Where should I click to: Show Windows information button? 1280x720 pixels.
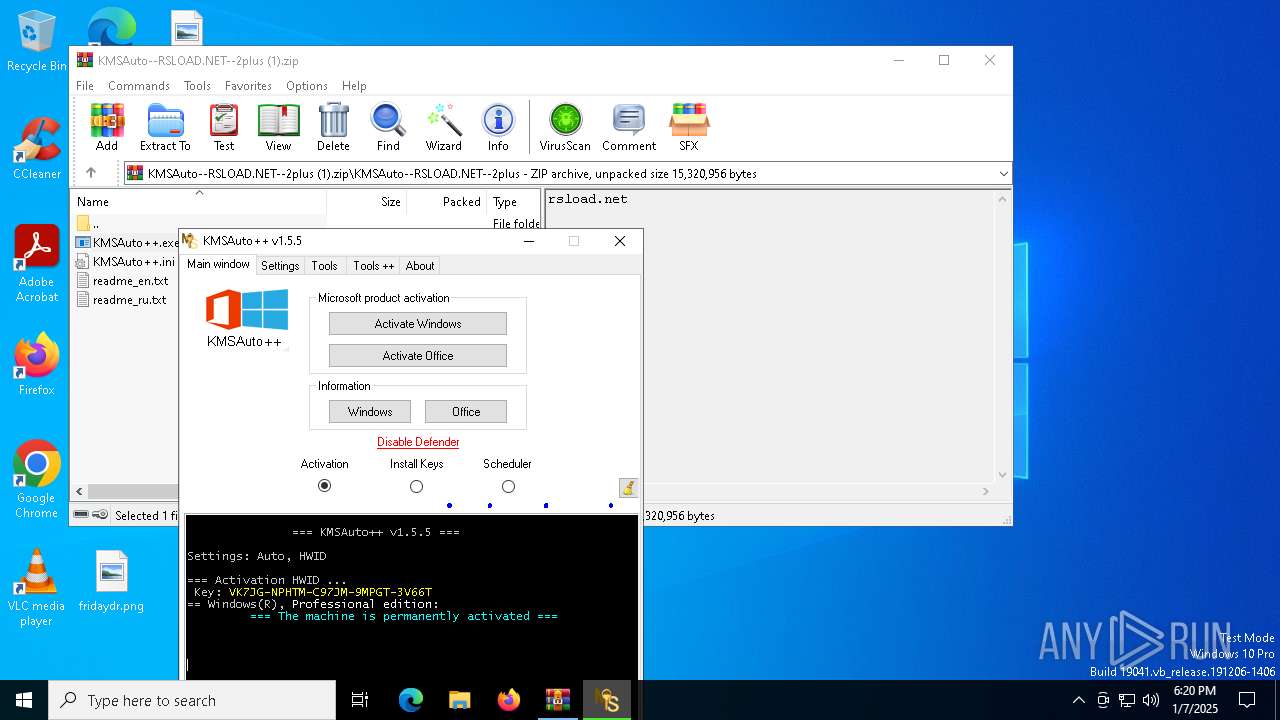(370, 412)
